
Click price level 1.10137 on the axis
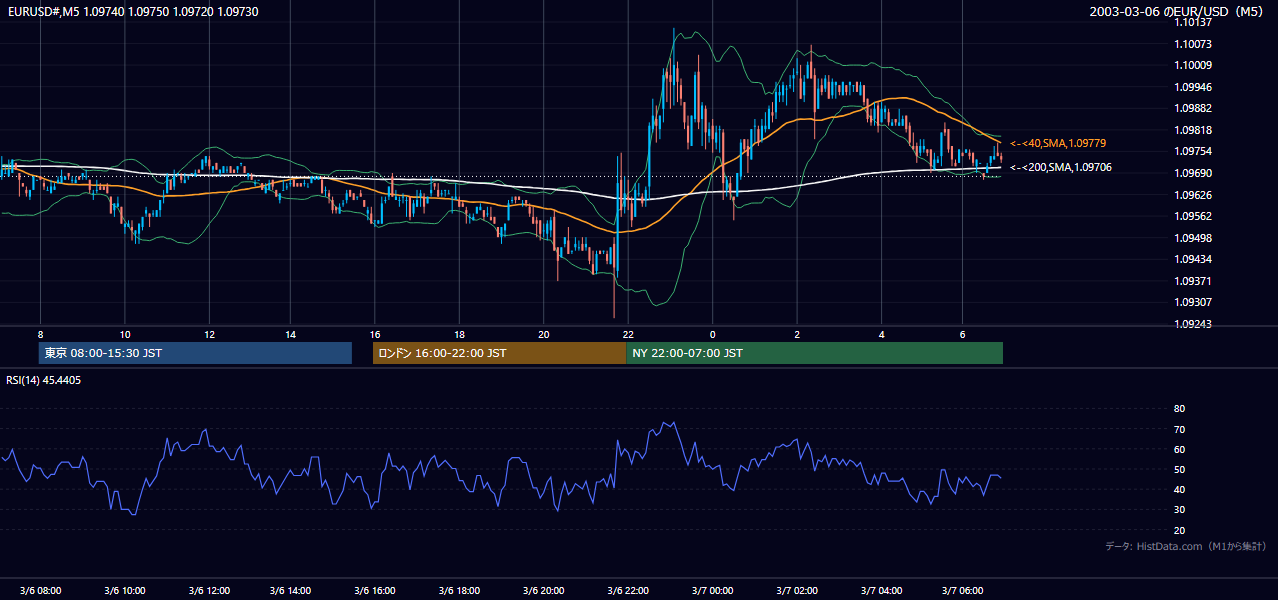1194,23
